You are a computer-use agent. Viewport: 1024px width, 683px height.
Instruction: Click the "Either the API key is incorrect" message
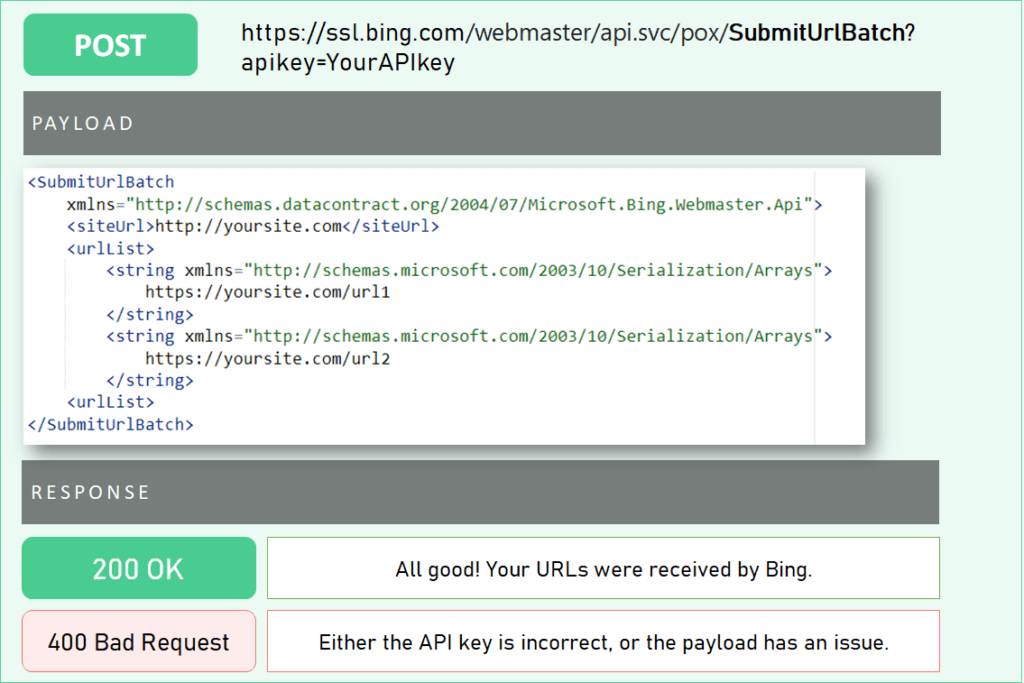[x=603, y=641]
